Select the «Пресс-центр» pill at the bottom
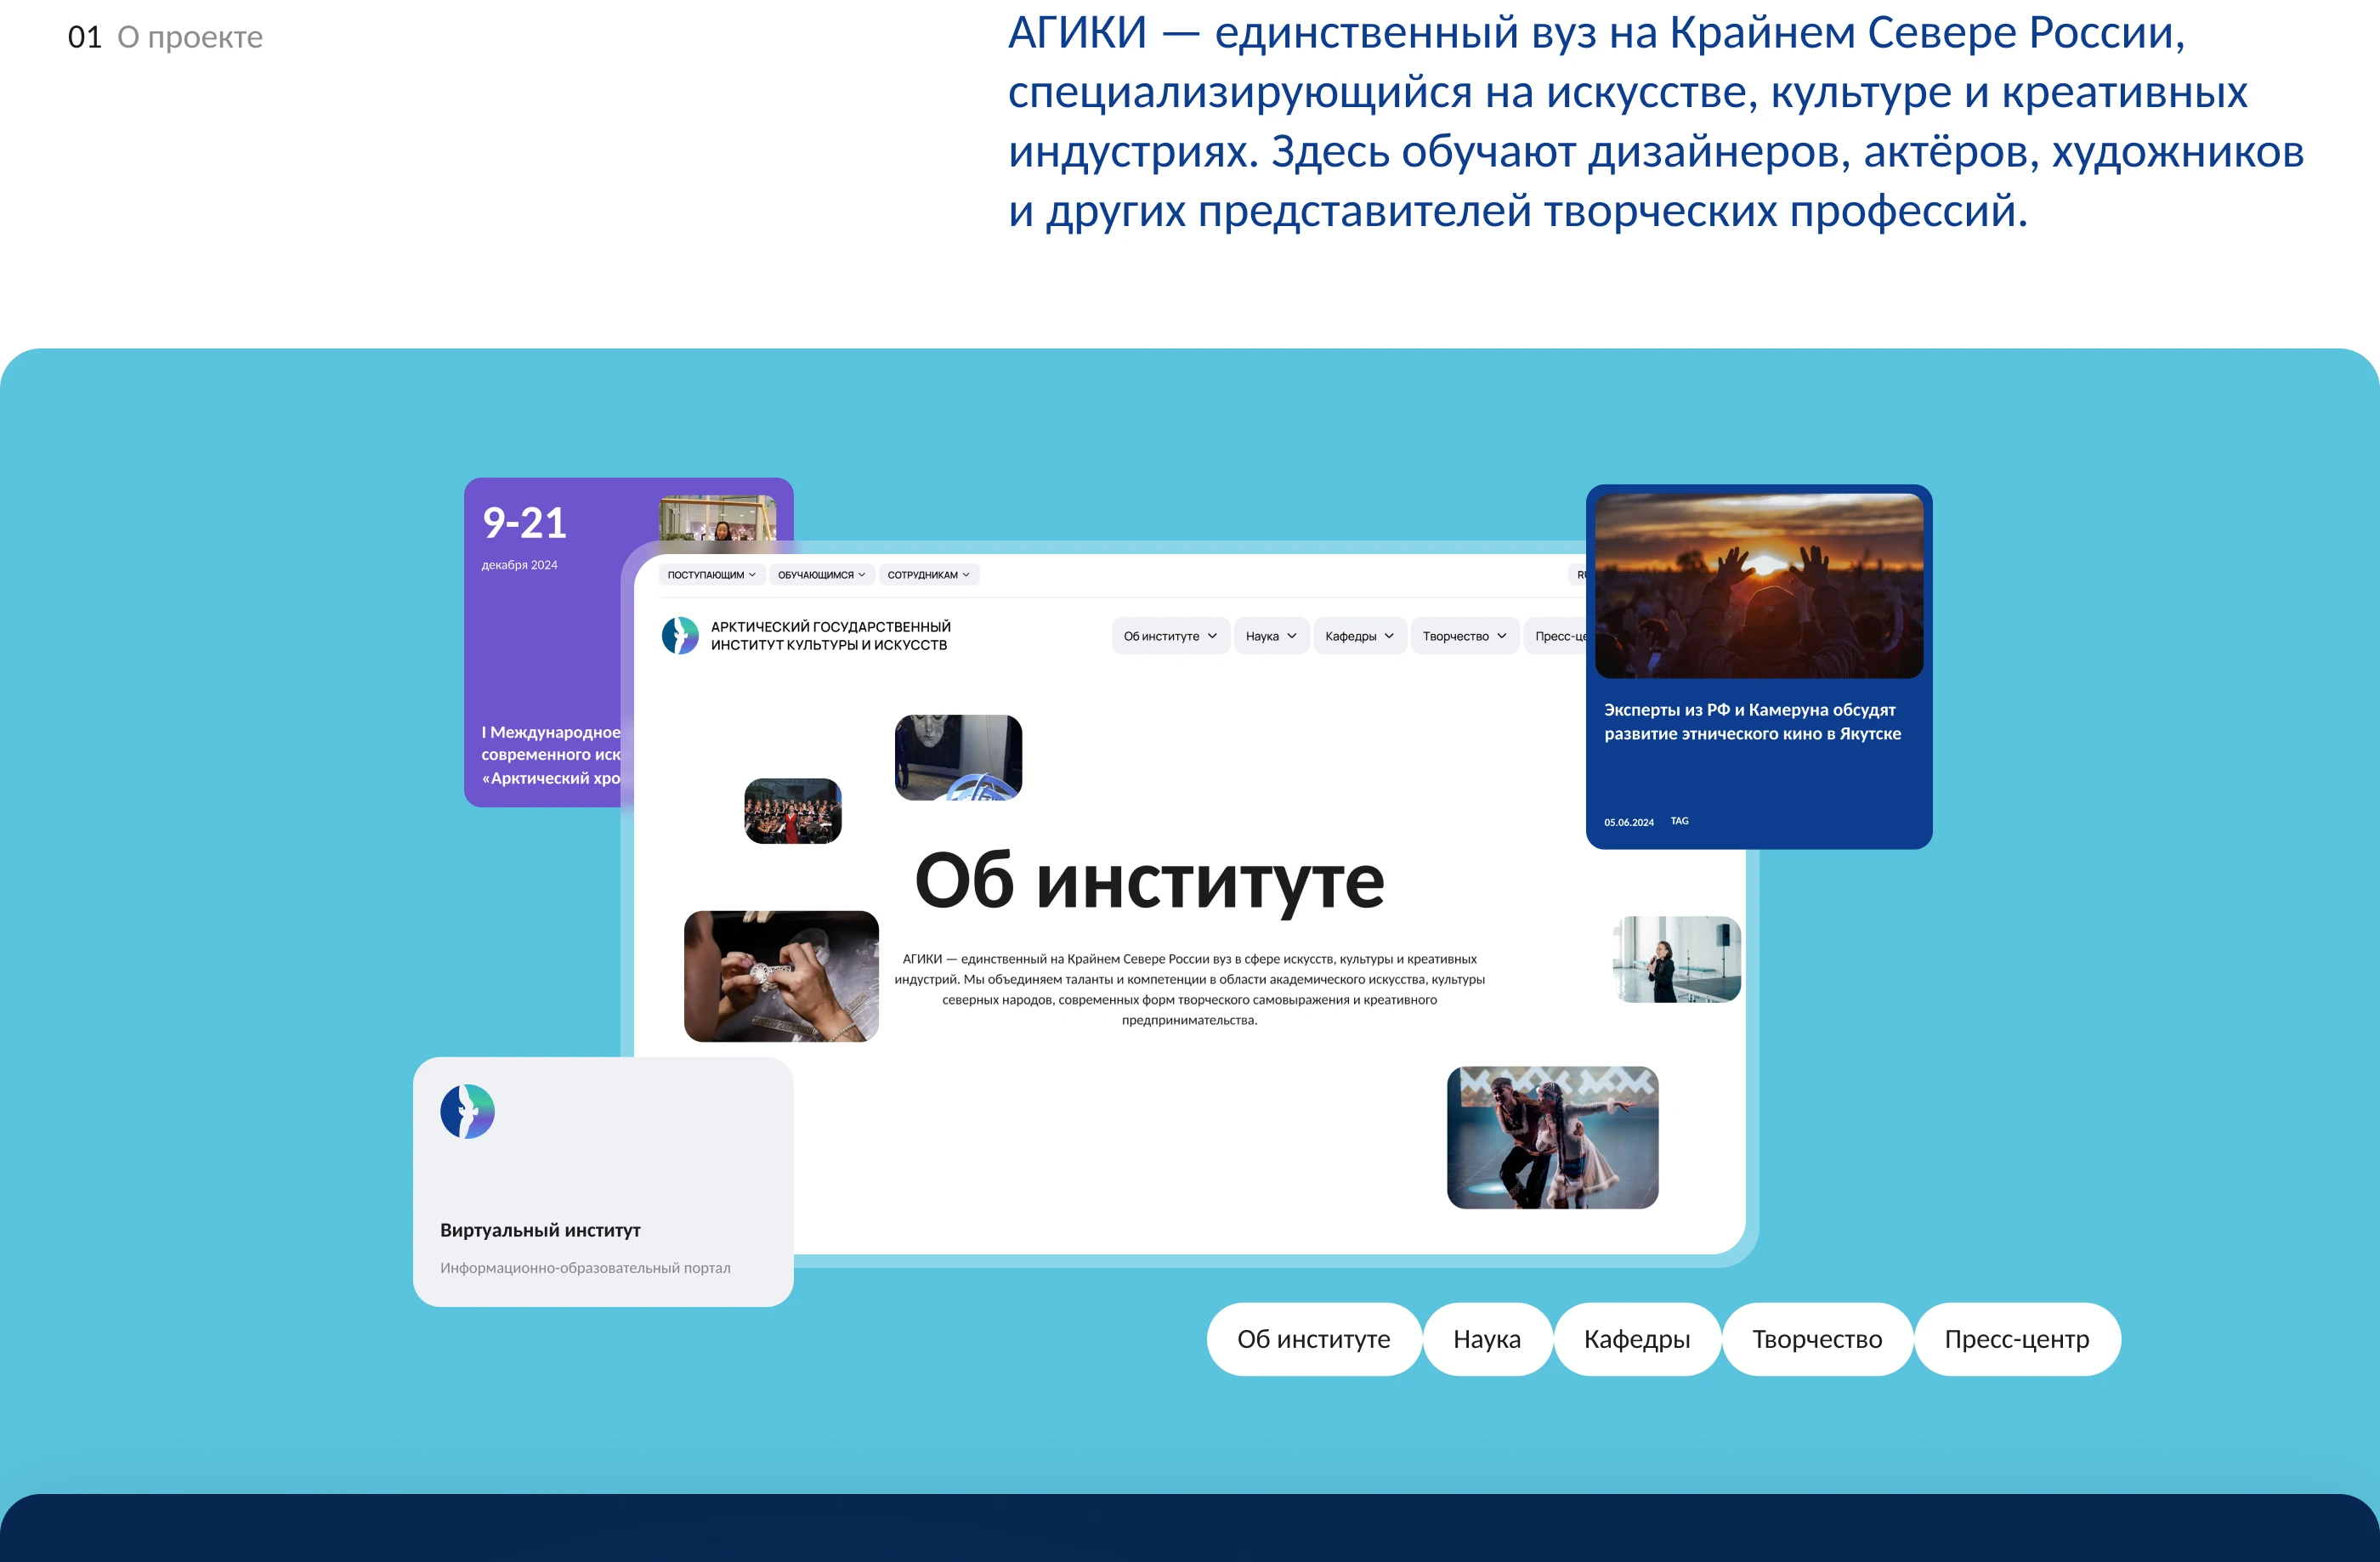The height and width of the screenshot is (1562, 2380). click(x=2017, y=1339)
